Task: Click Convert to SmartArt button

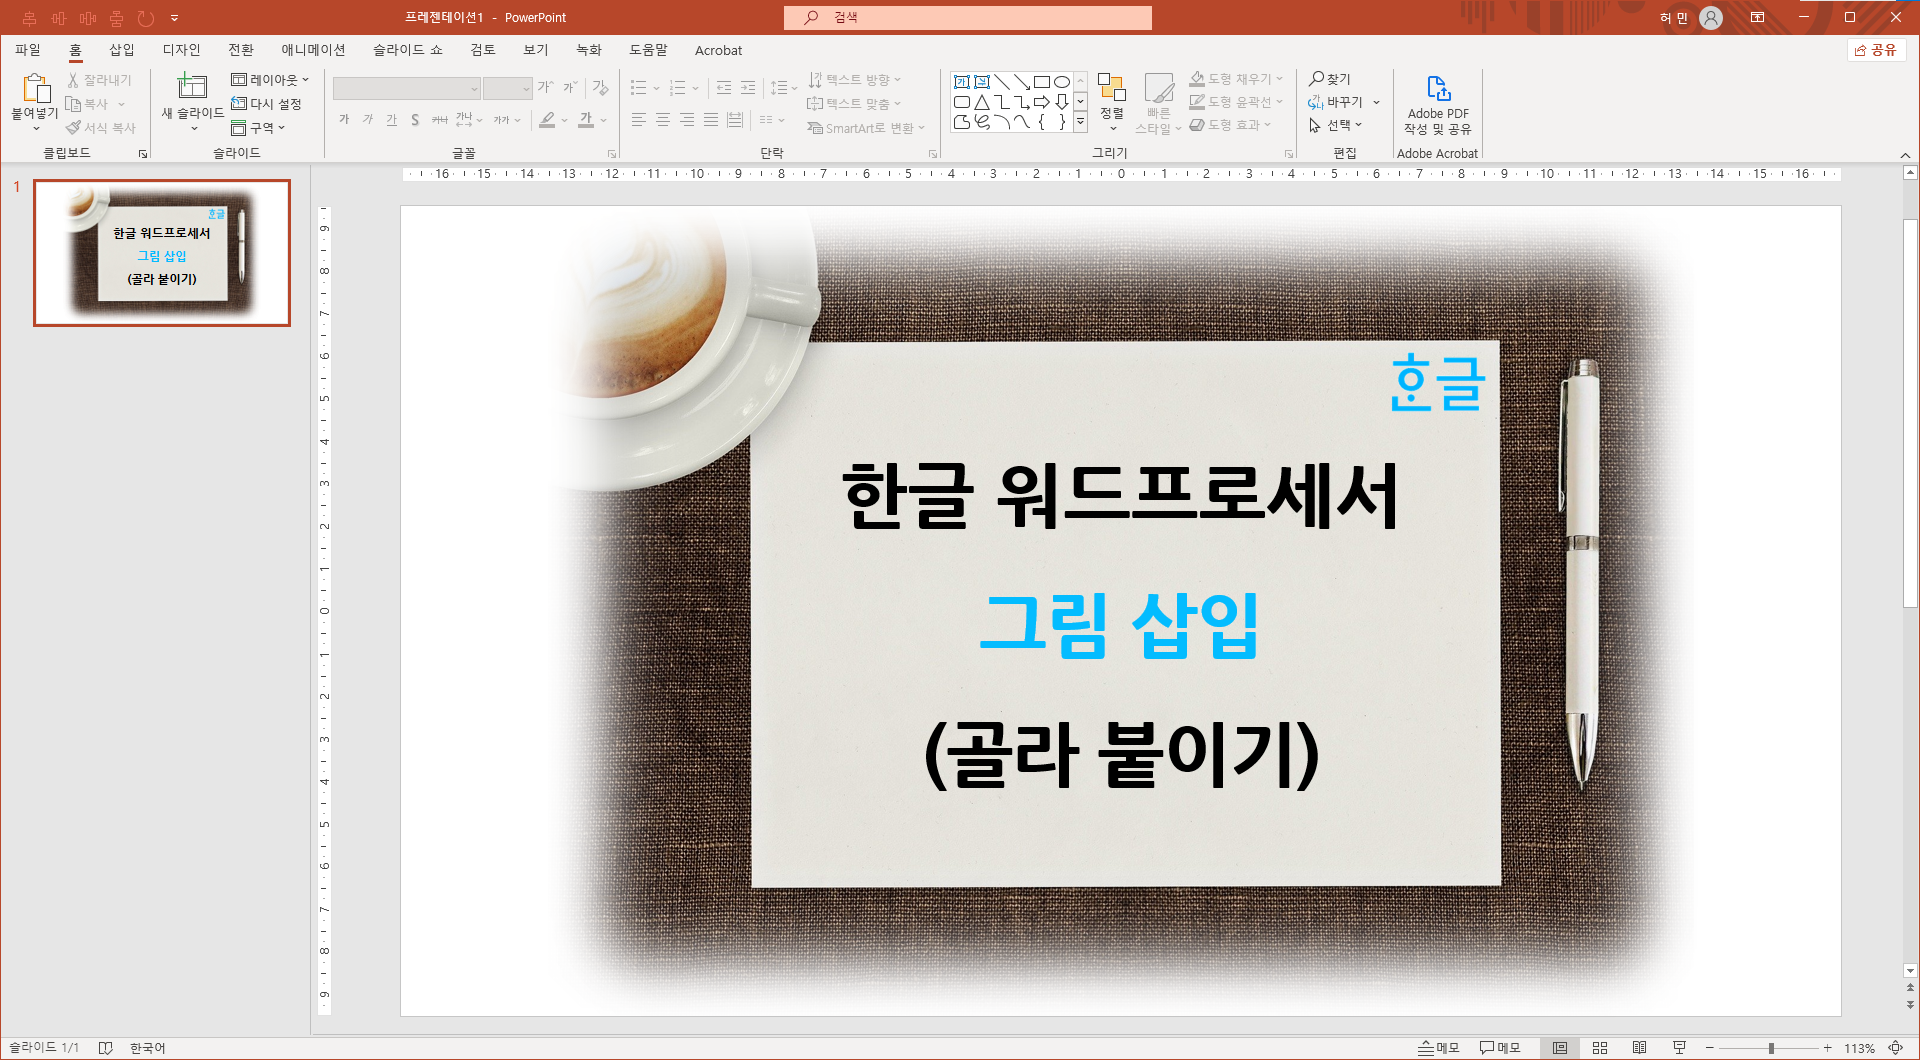Action: tap(866, 128)
